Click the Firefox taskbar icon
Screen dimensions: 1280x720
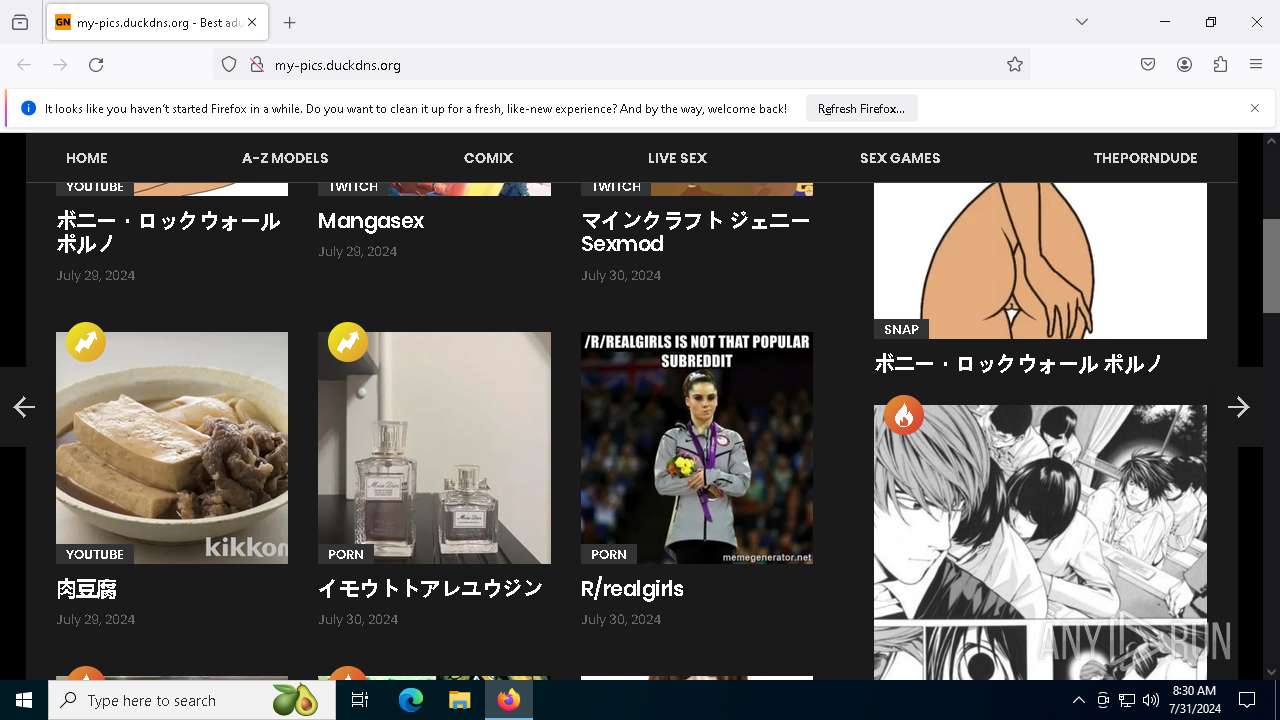[509, 700]
